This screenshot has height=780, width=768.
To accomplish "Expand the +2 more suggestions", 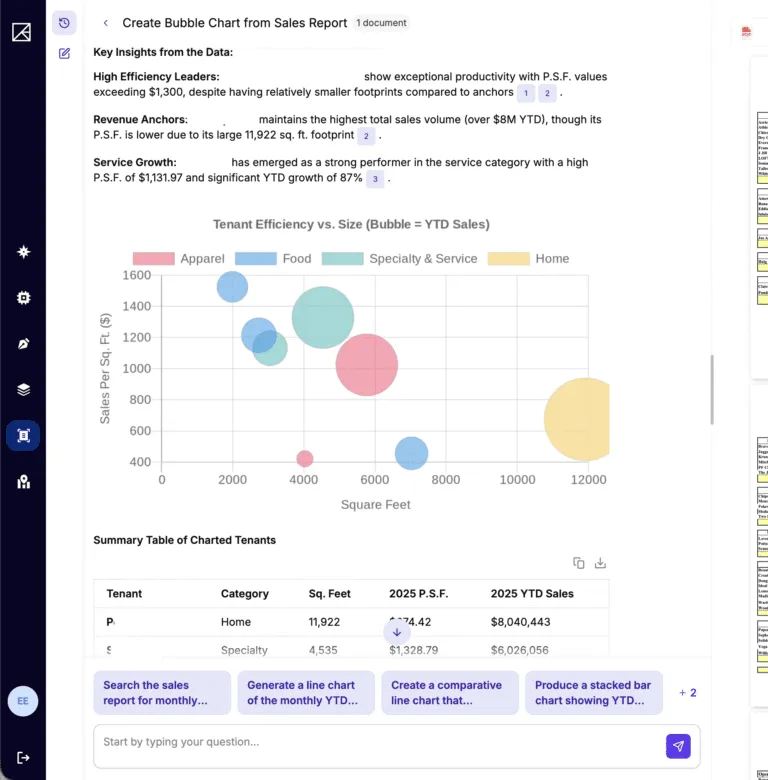I will pos(688,692).
